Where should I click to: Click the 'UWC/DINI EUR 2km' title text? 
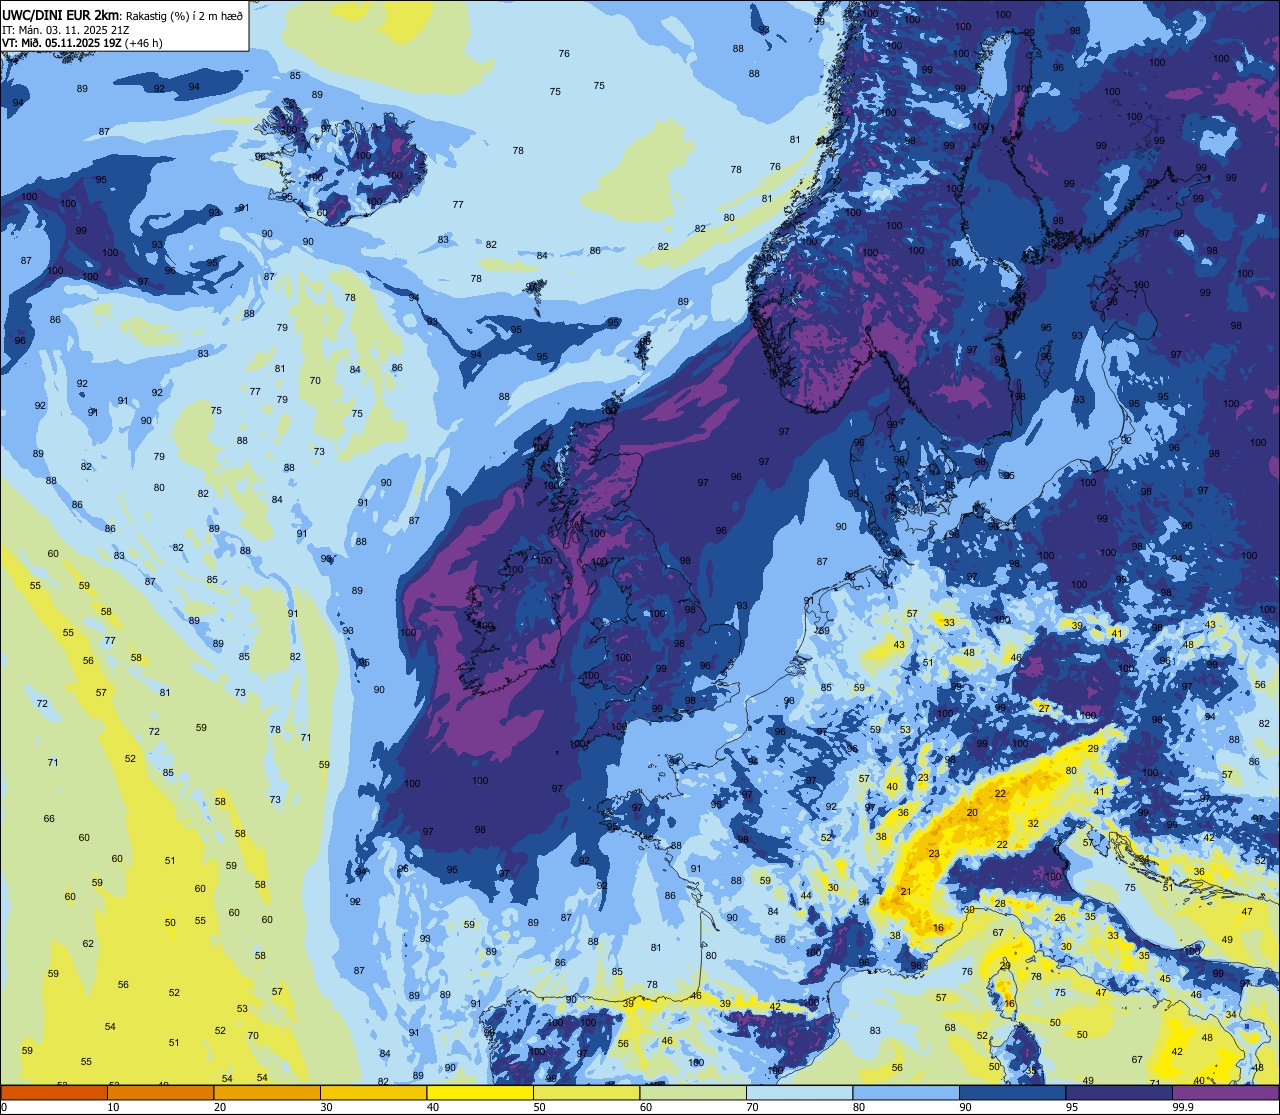59,15
